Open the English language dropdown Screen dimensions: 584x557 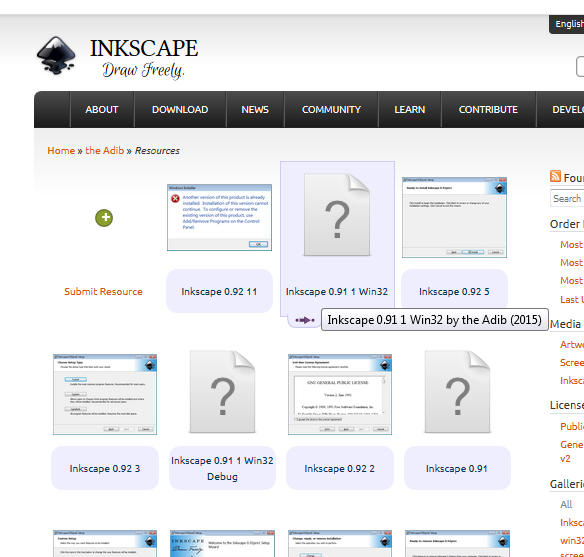click(x=567, y=24)
